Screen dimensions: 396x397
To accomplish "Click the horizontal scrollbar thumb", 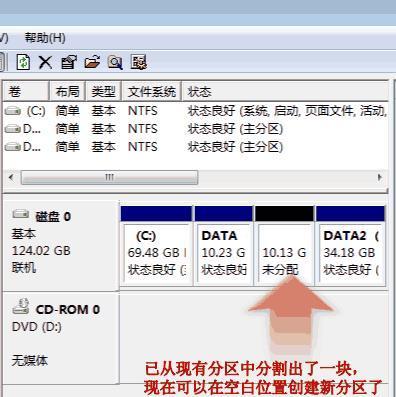I will [x=109, y=177].
